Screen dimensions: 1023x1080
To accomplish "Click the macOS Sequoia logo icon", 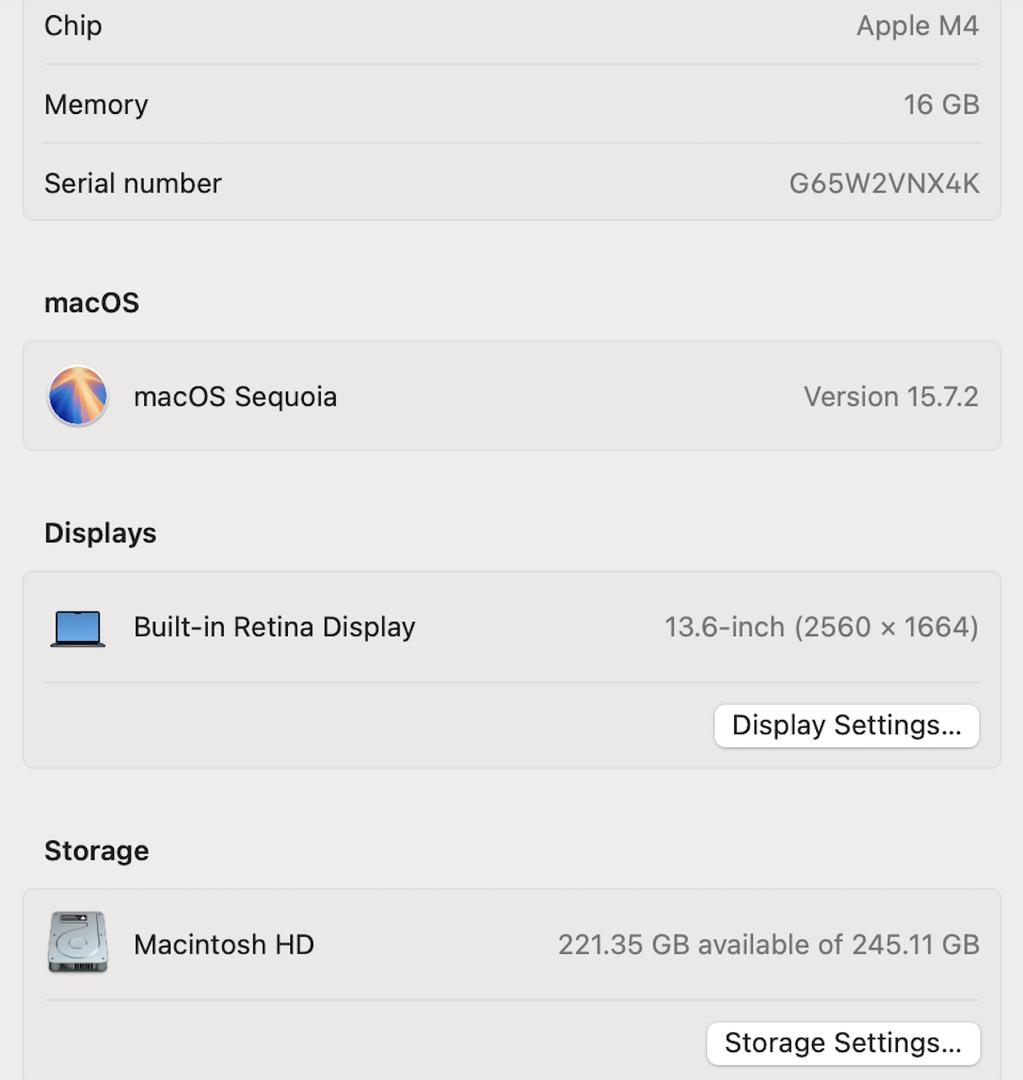I will click(x=78, y=396).
